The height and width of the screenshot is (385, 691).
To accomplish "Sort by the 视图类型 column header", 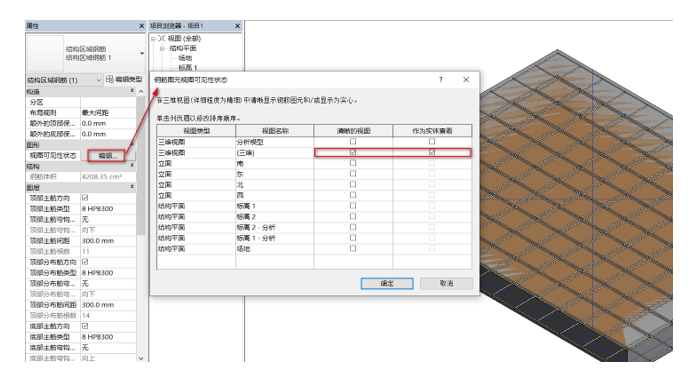I will (196, 131).
